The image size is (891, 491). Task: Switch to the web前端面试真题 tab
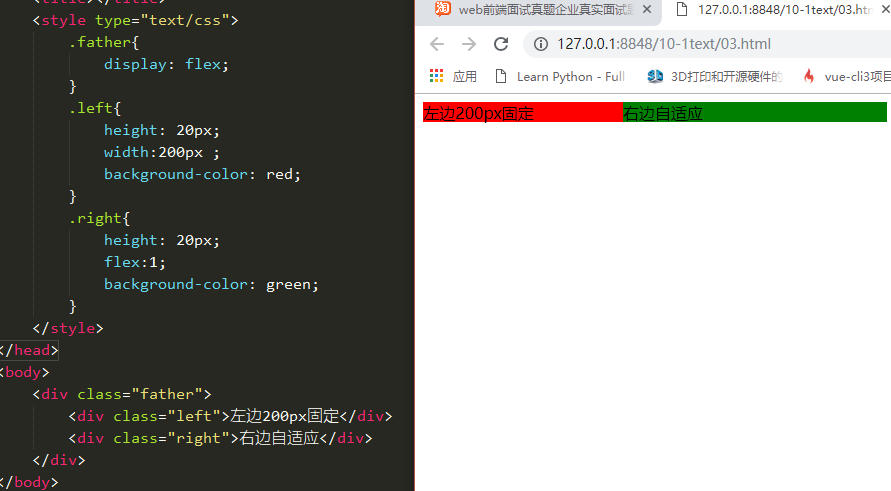pos(539,11)
